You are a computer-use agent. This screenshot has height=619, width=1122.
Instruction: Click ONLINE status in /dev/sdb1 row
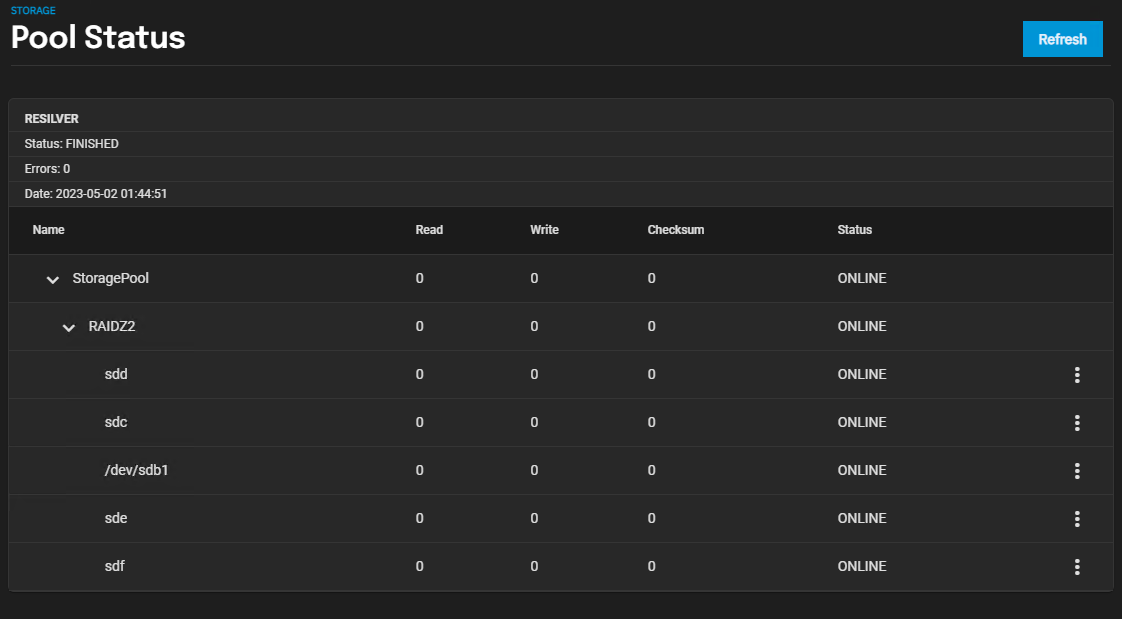point(862,469)
